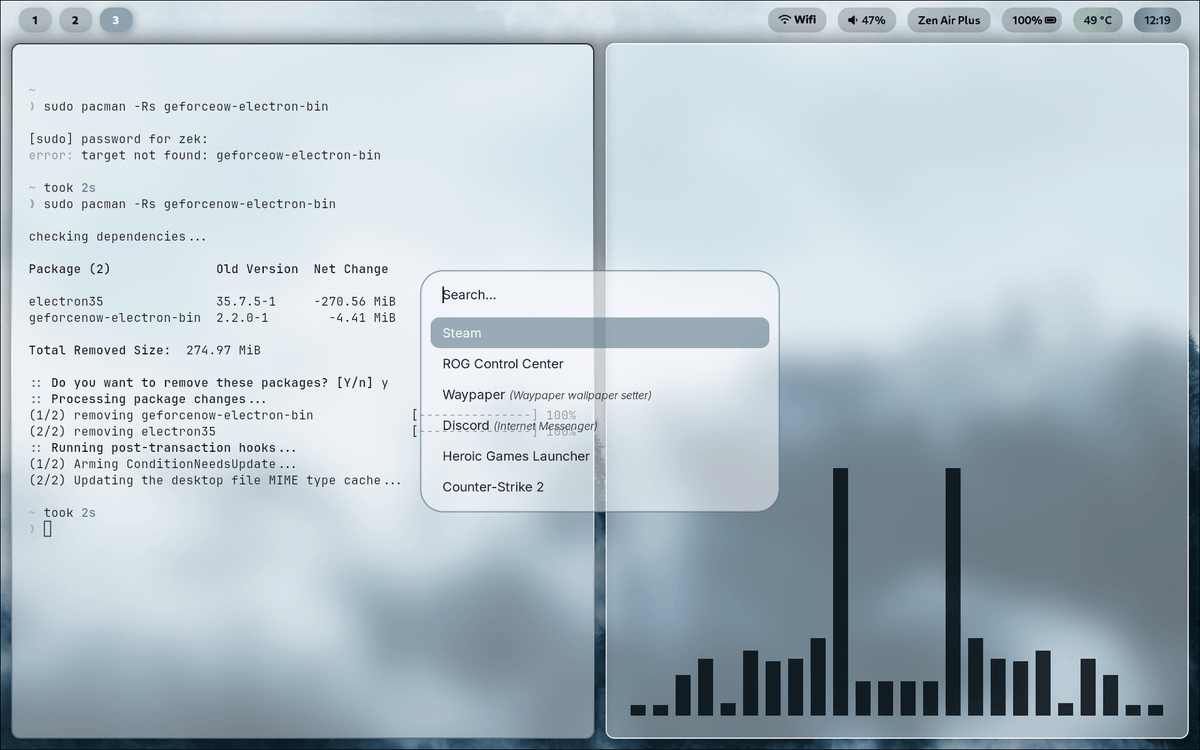
Task: Launch Steam from the launcher list
Action: [x=600, y=333]
